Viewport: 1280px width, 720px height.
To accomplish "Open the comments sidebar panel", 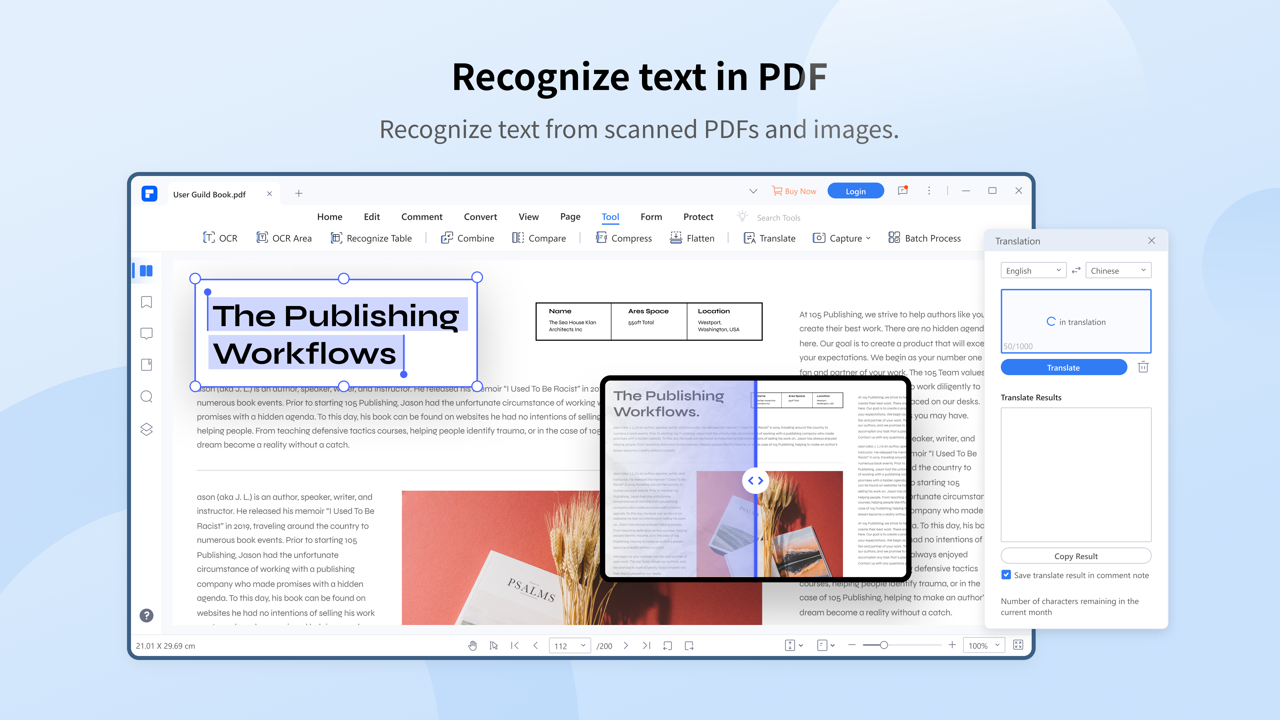I will pyautogui.click(x=146, y=334).
